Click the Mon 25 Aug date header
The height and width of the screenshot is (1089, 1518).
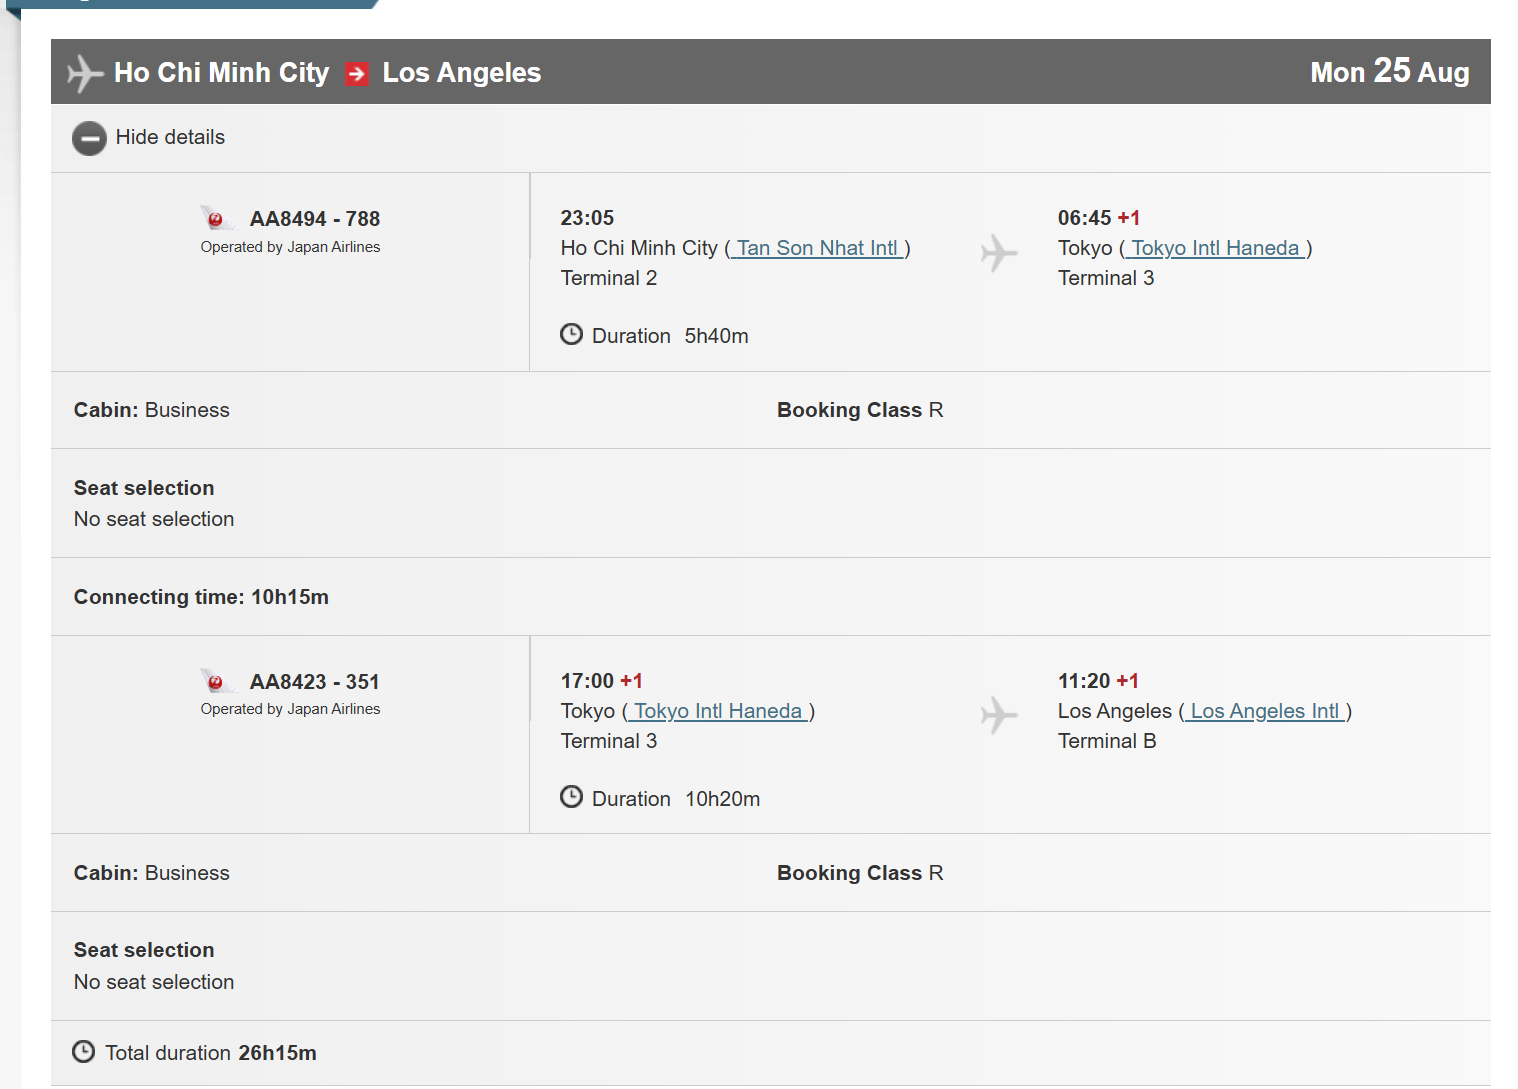coord(1389,72)
